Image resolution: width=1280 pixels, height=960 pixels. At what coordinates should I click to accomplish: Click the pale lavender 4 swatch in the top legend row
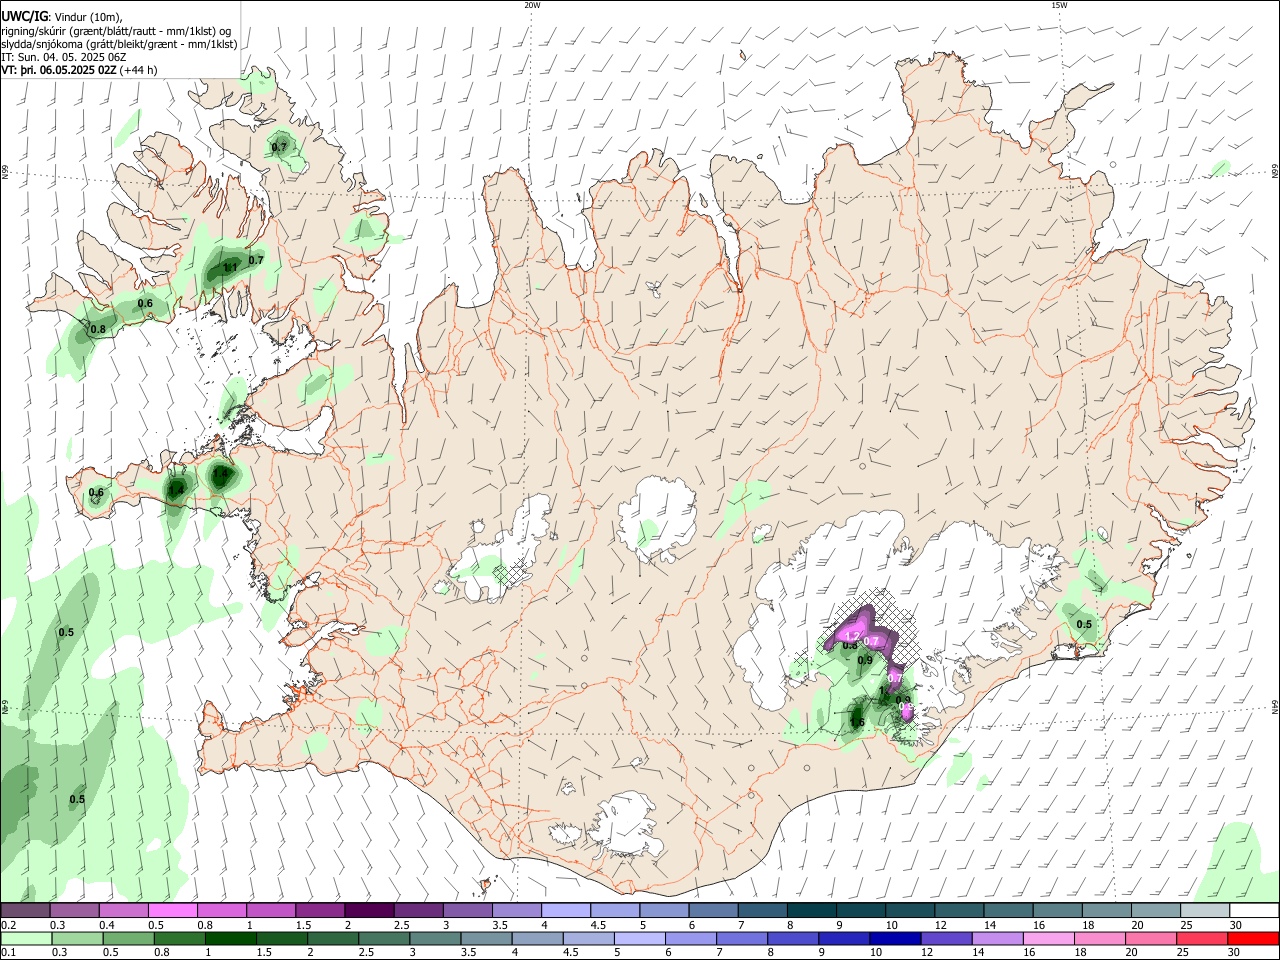point(566,911)
